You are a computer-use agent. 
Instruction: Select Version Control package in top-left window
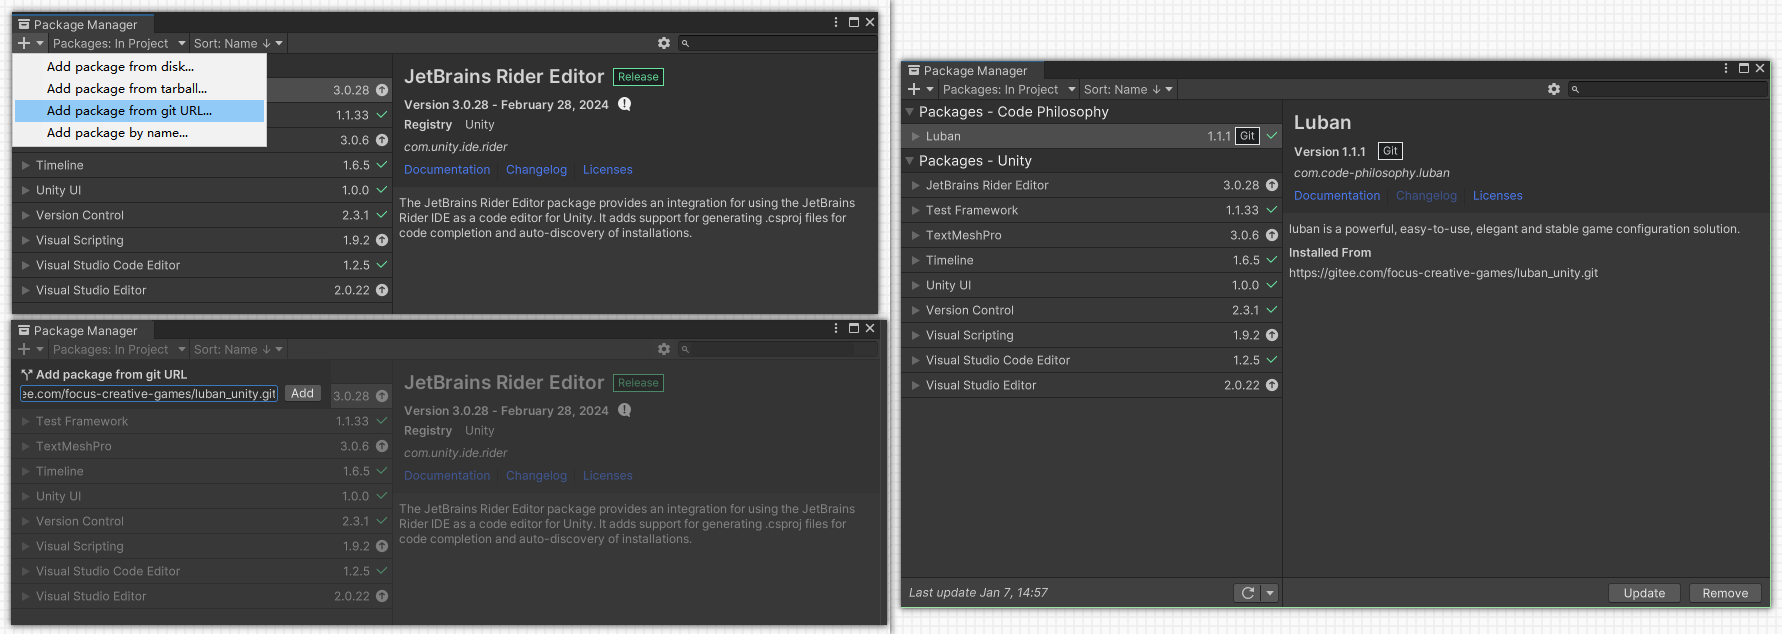203,215
